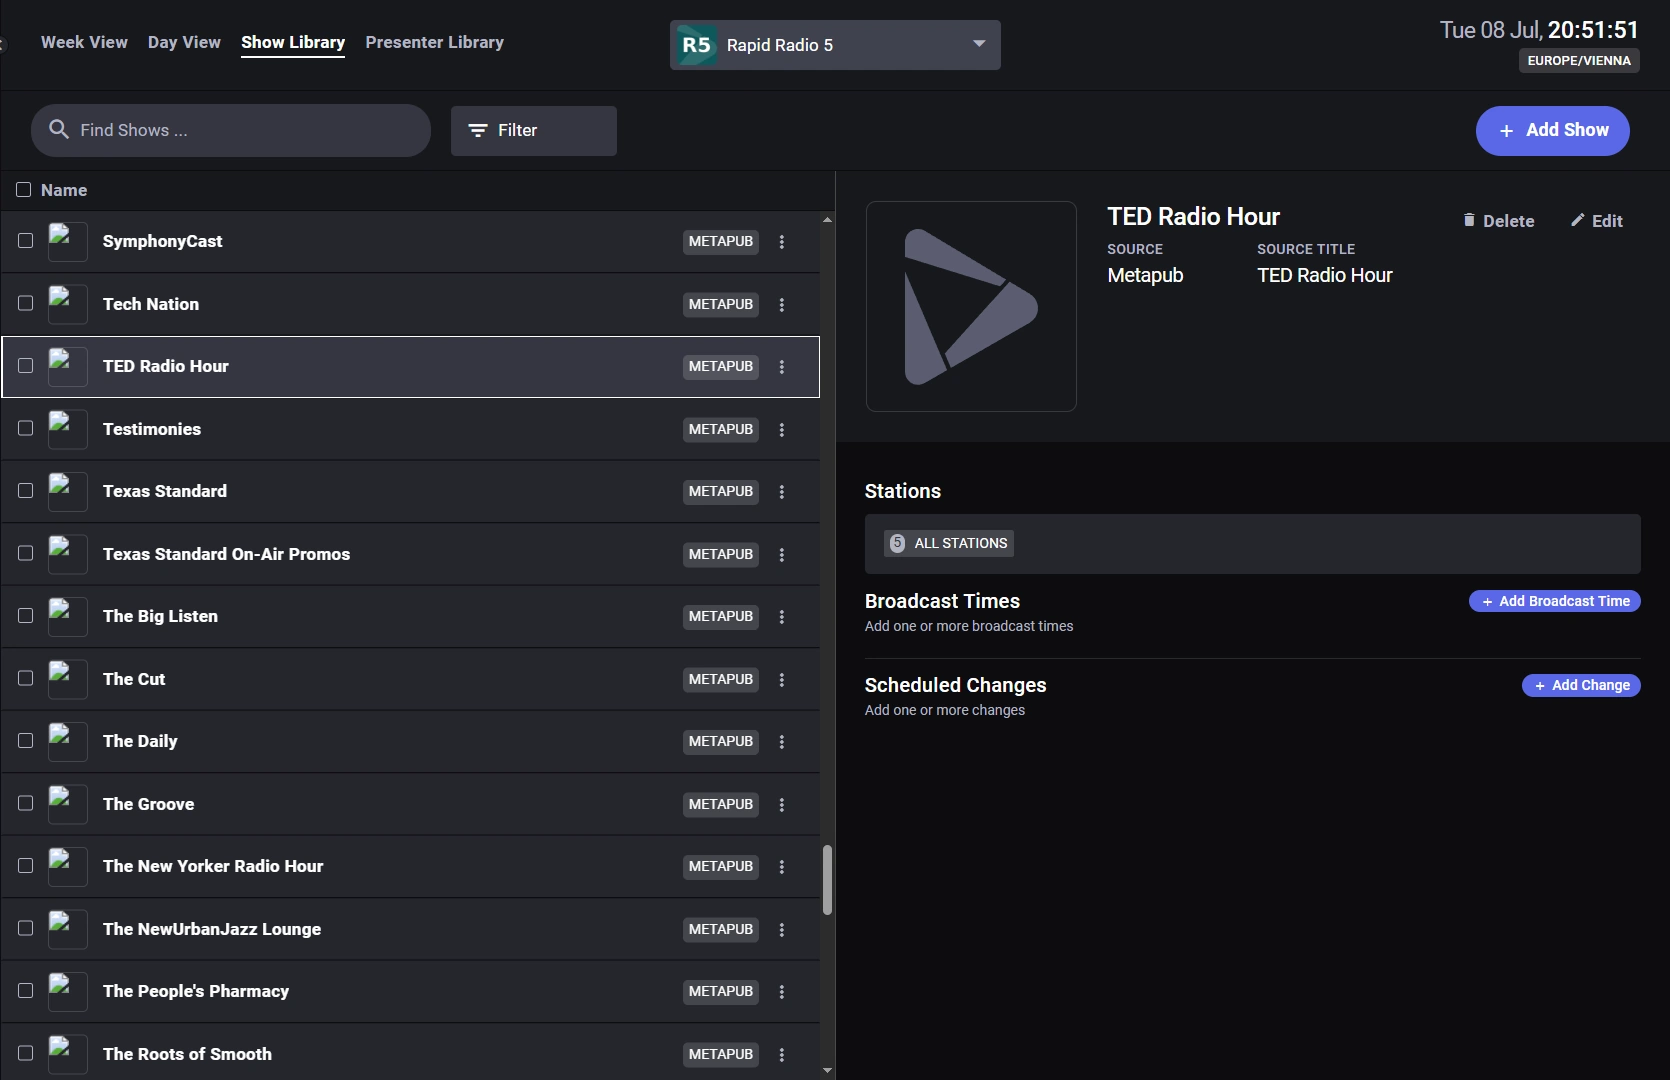Open the three-dot menu for Texas Standard

[x=782, y=492]
